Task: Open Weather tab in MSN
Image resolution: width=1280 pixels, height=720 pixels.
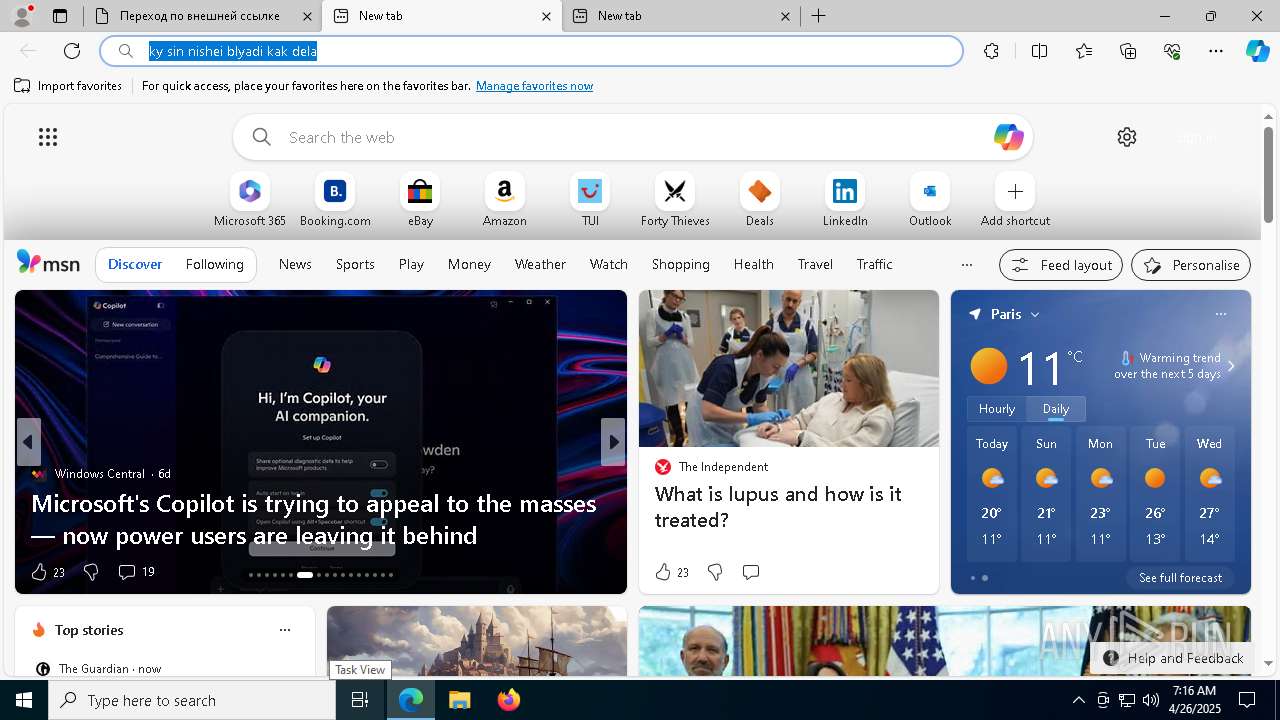Action: point(540,264)
